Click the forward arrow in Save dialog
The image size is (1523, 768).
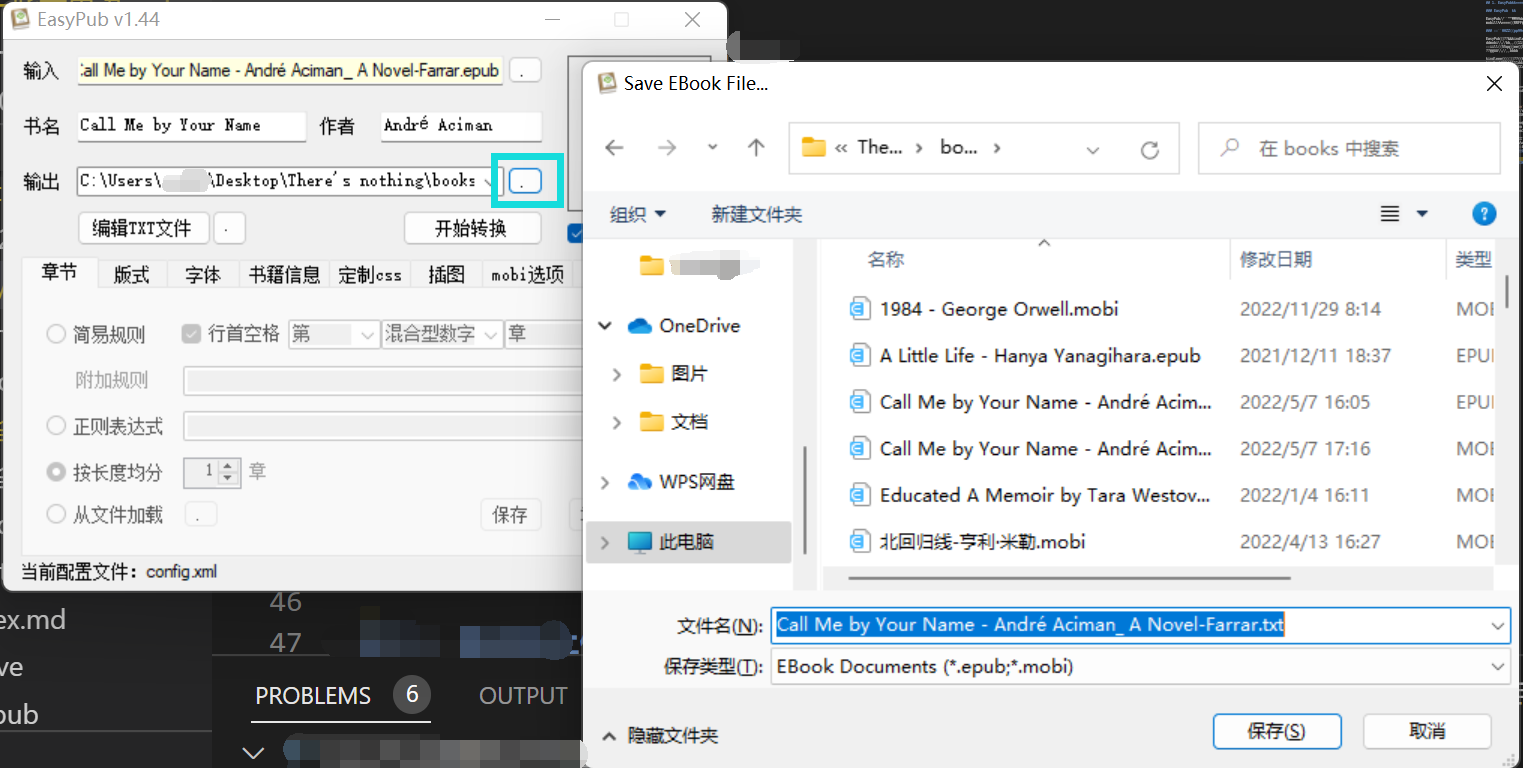(666, 148)
